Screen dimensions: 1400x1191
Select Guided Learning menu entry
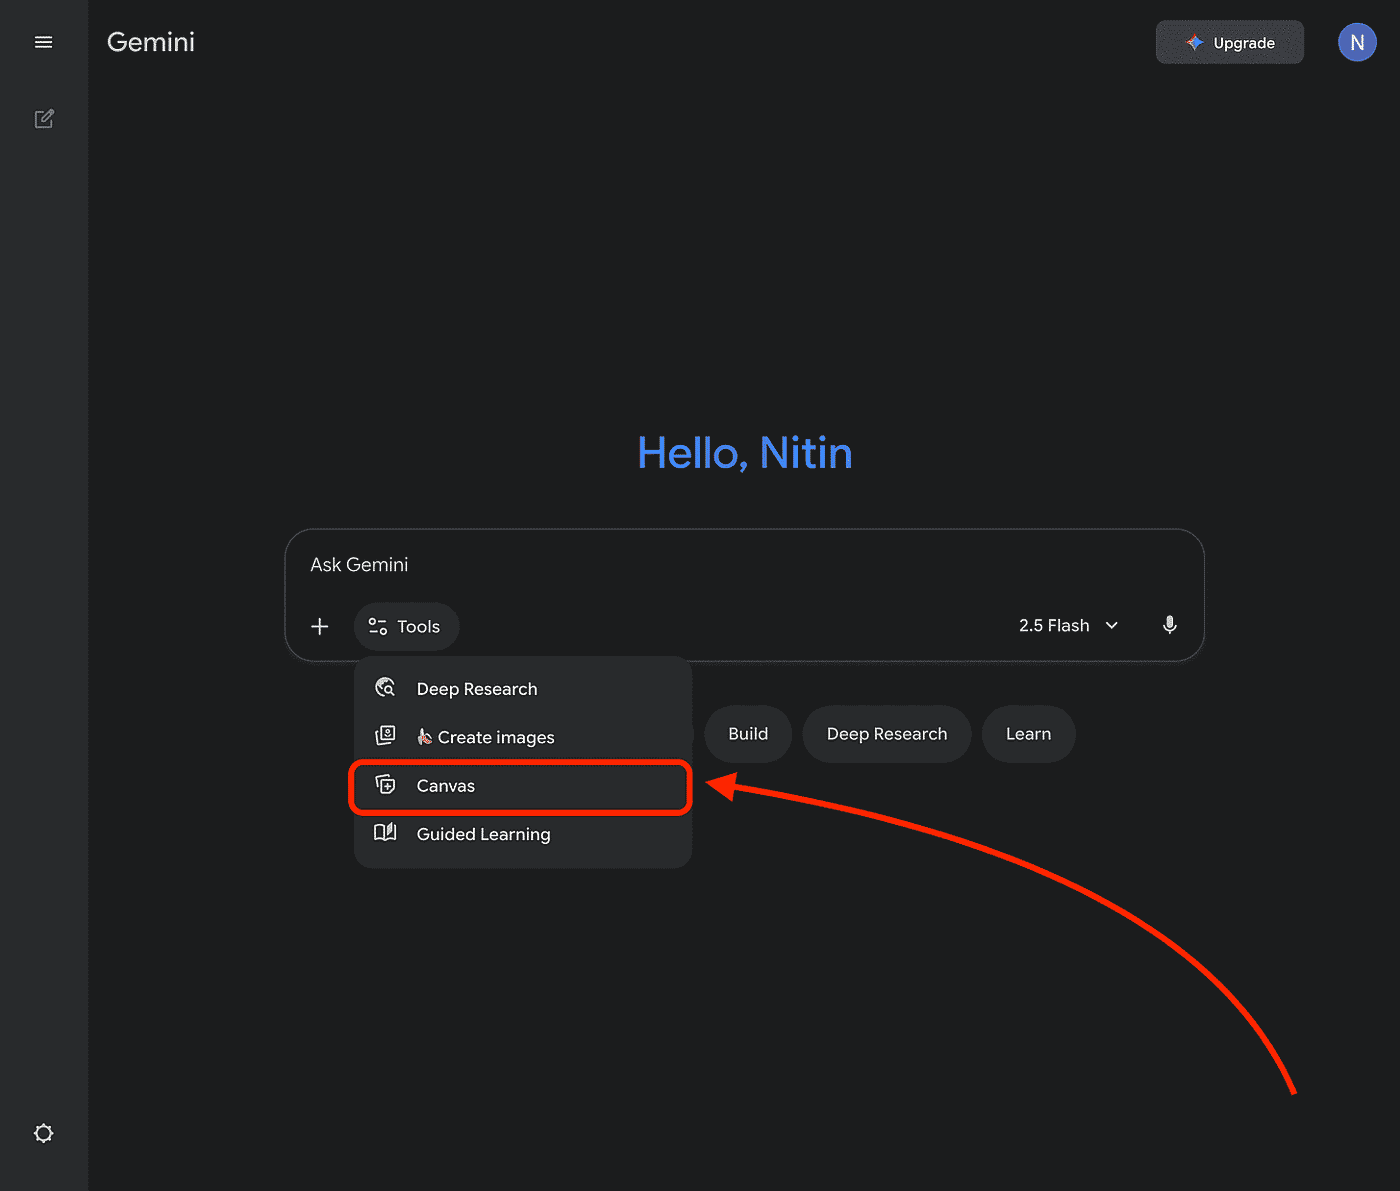coord(483,834)
